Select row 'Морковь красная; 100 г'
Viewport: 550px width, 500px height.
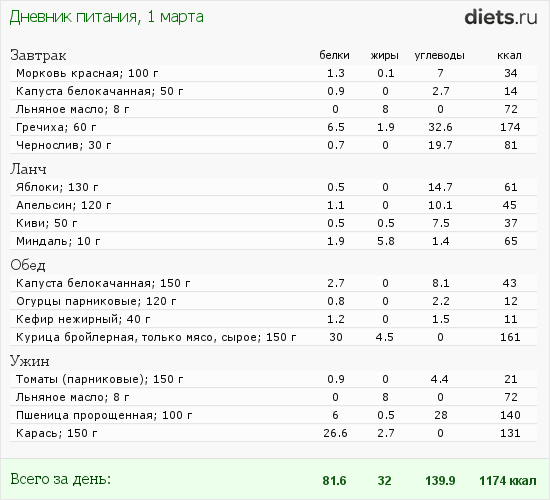pyautogui.click(x=273, y=73)
